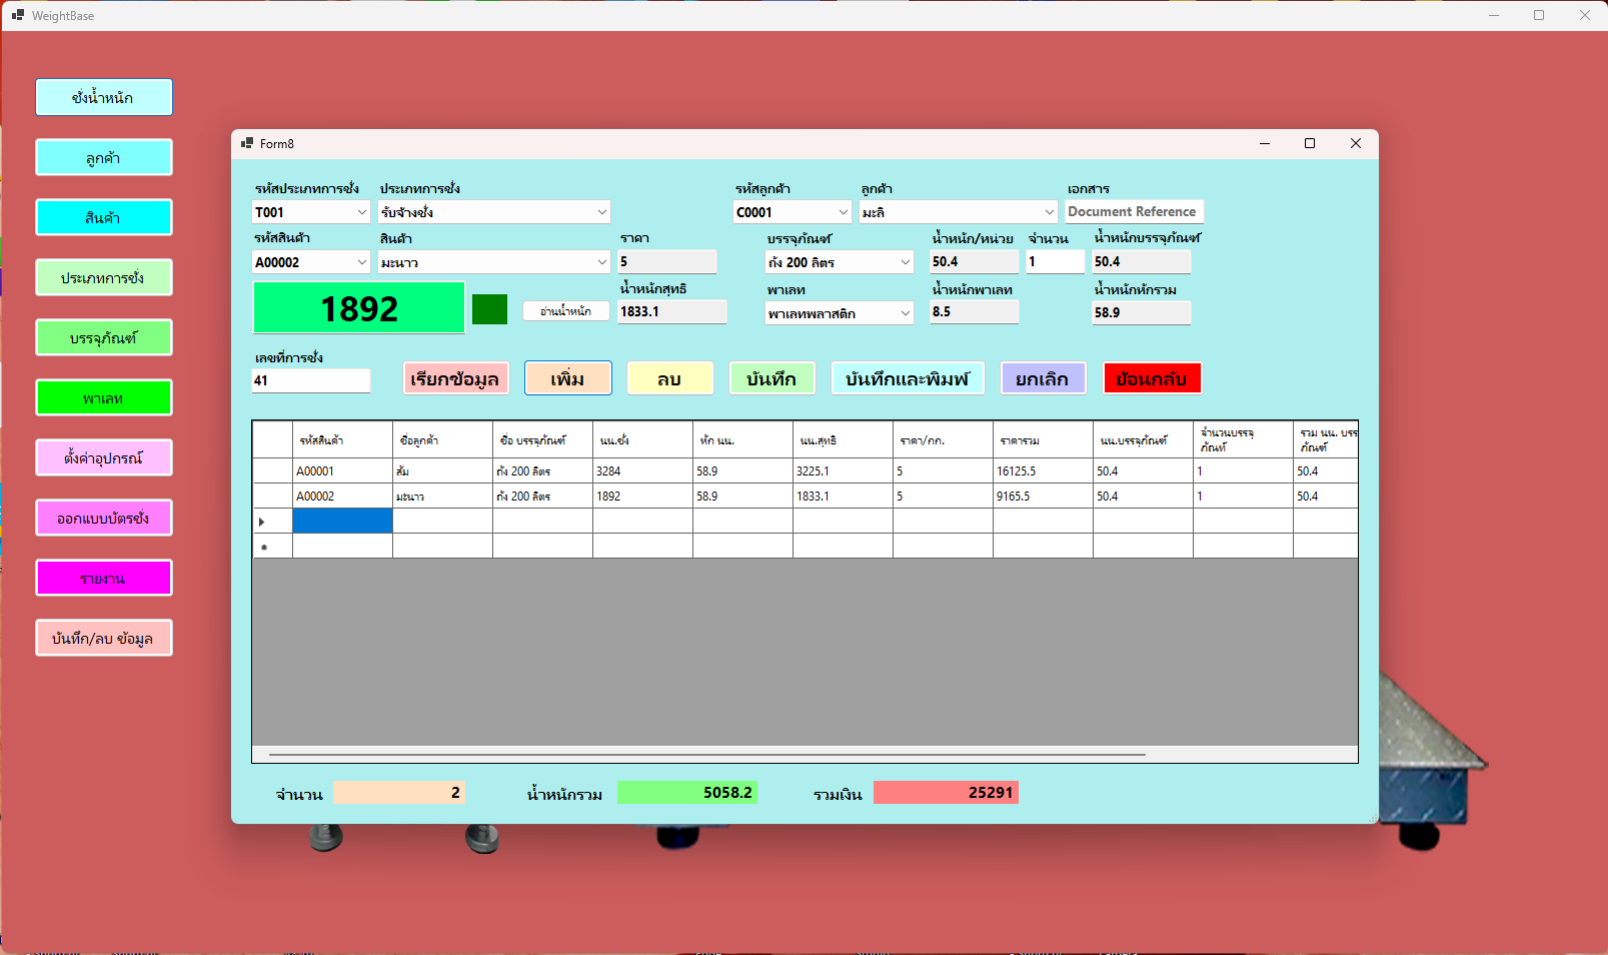This screenshot has height=955, width=1608.
Task: Open the รายงาน reports menu
Action: [x=104, y=578]
